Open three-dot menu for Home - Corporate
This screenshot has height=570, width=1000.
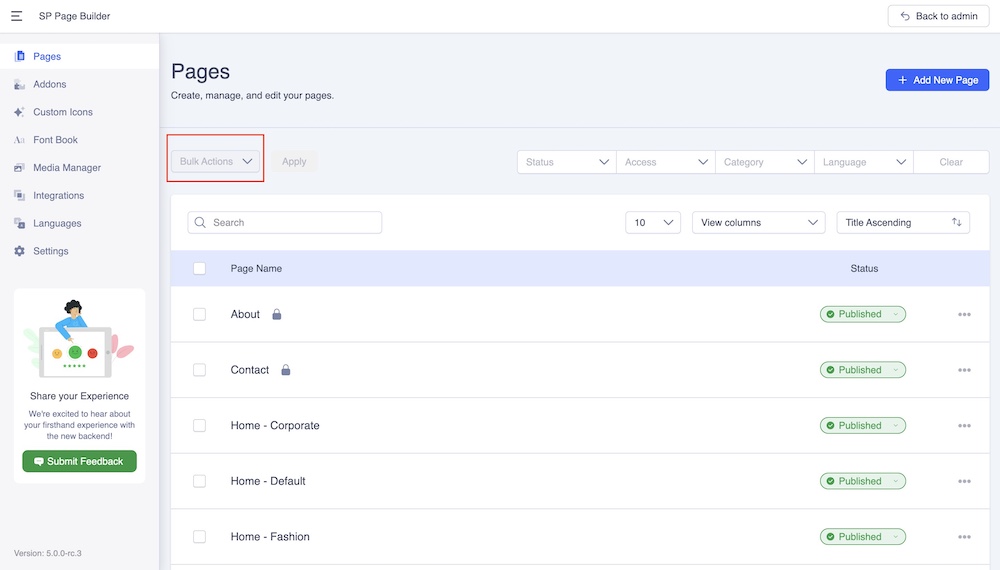click(964, 426)
